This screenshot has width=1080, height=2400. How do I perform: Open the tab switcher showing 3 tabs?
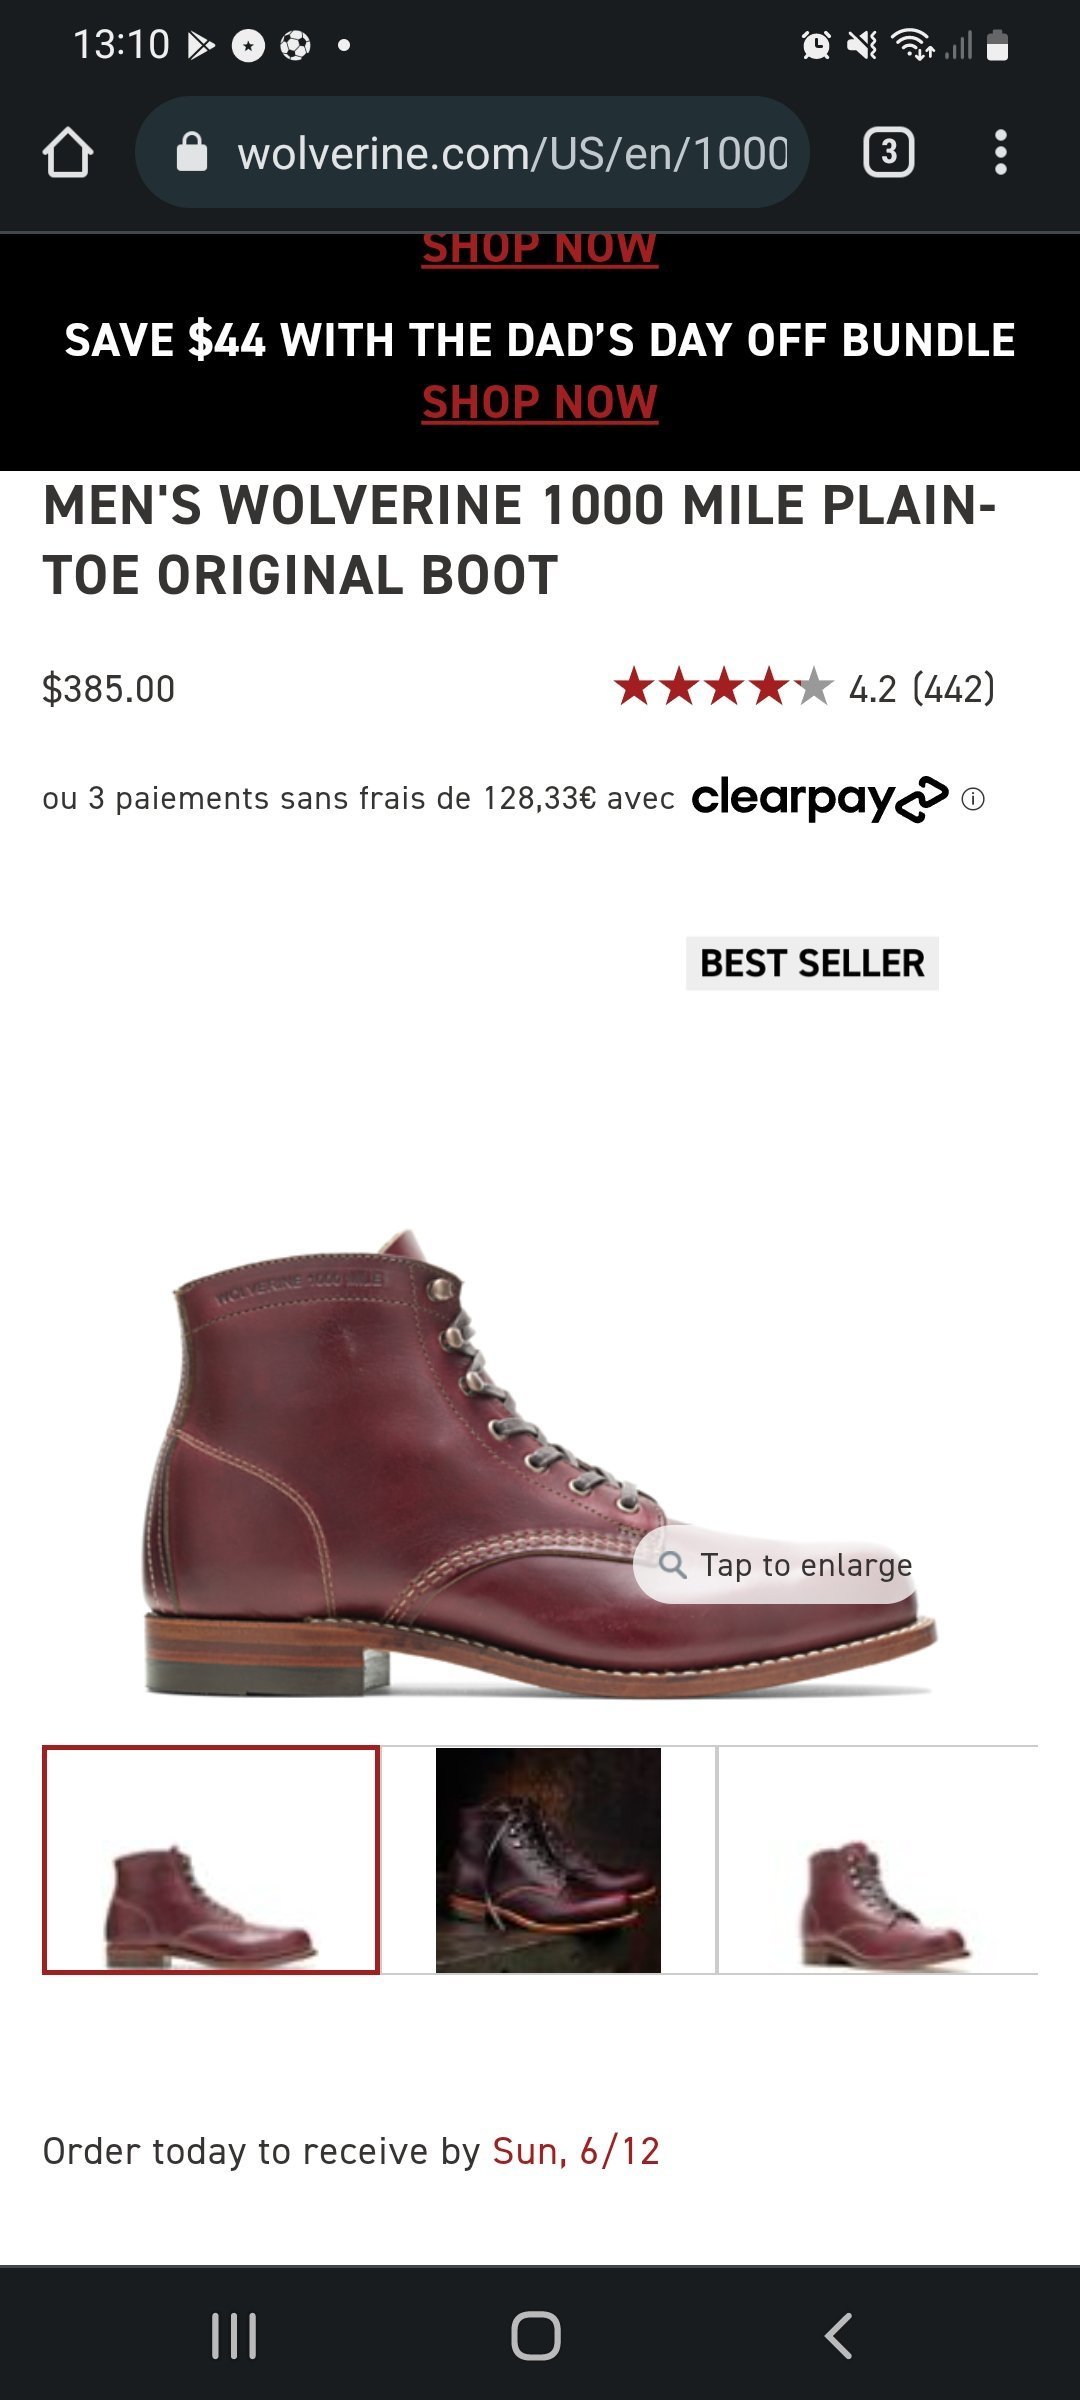888,153
